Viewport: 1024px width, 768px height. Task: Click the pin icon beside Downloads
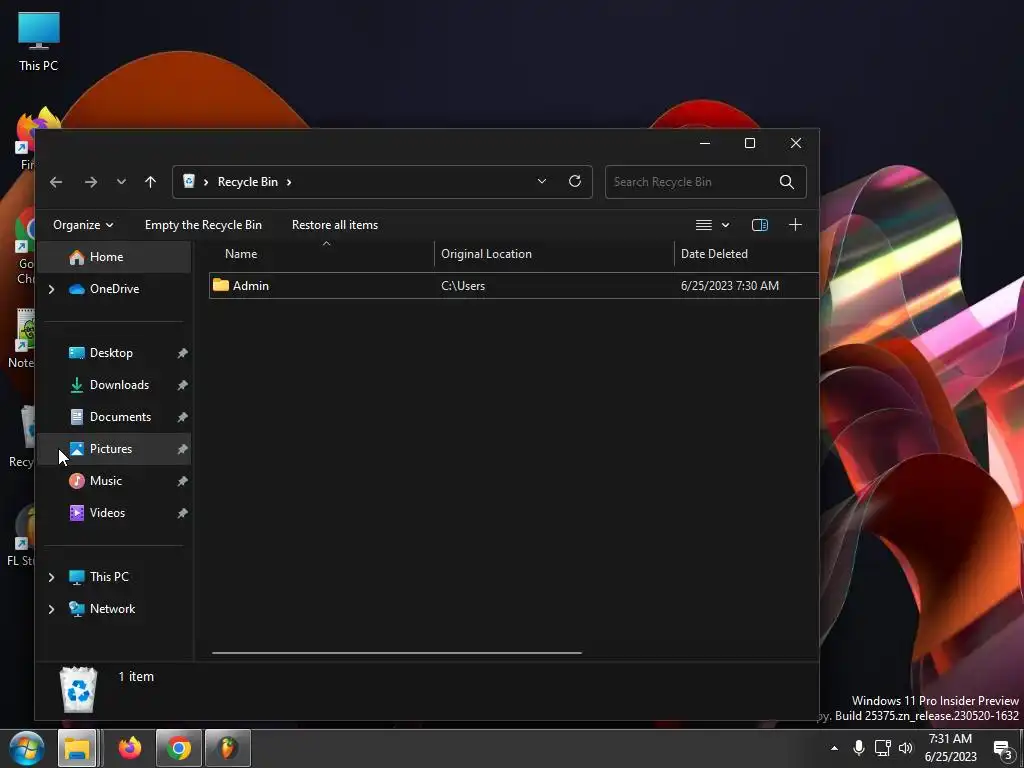tap(182, 385)
